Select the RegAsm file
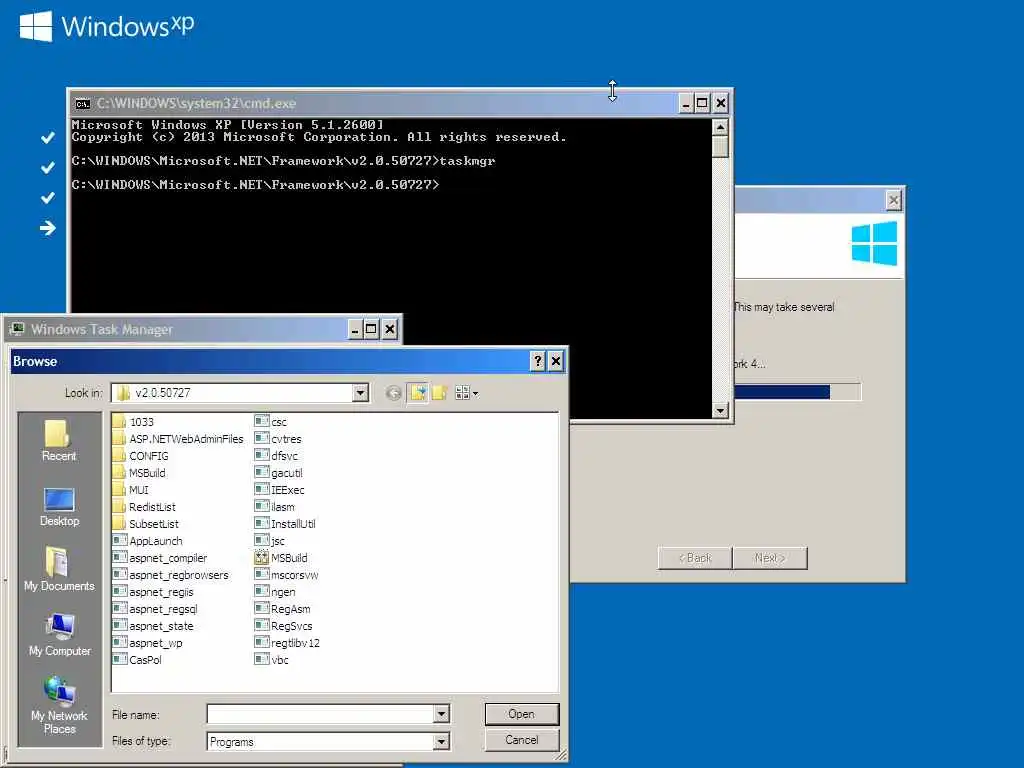This screenshot has height=768, width=1024. point(283,609)
